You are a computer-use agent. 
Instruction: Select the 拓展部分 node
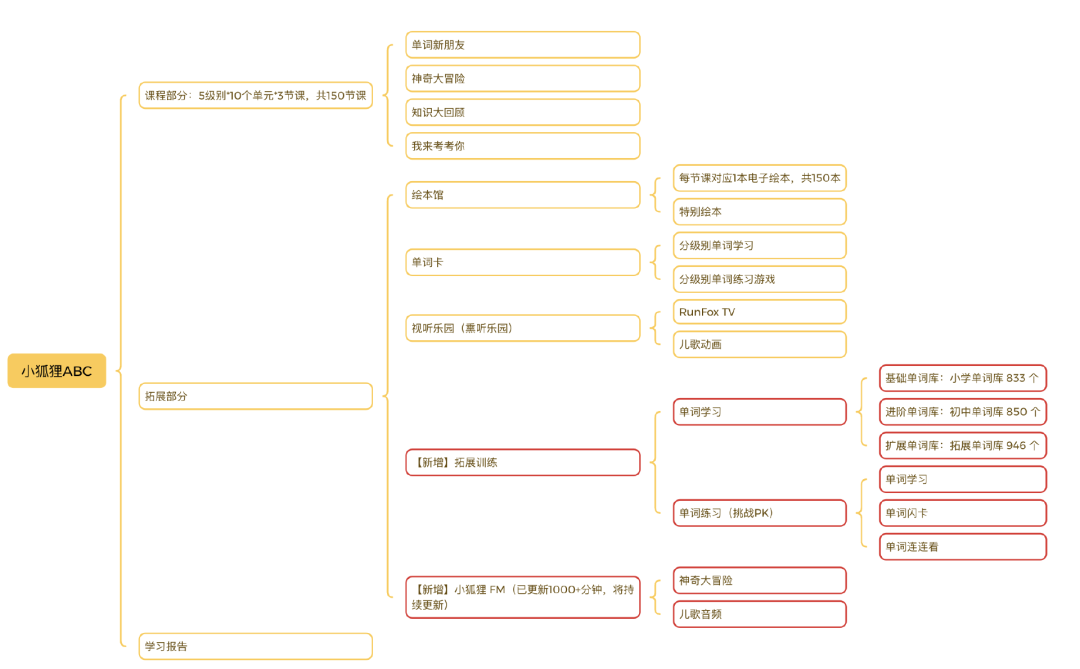click(255, 396)
